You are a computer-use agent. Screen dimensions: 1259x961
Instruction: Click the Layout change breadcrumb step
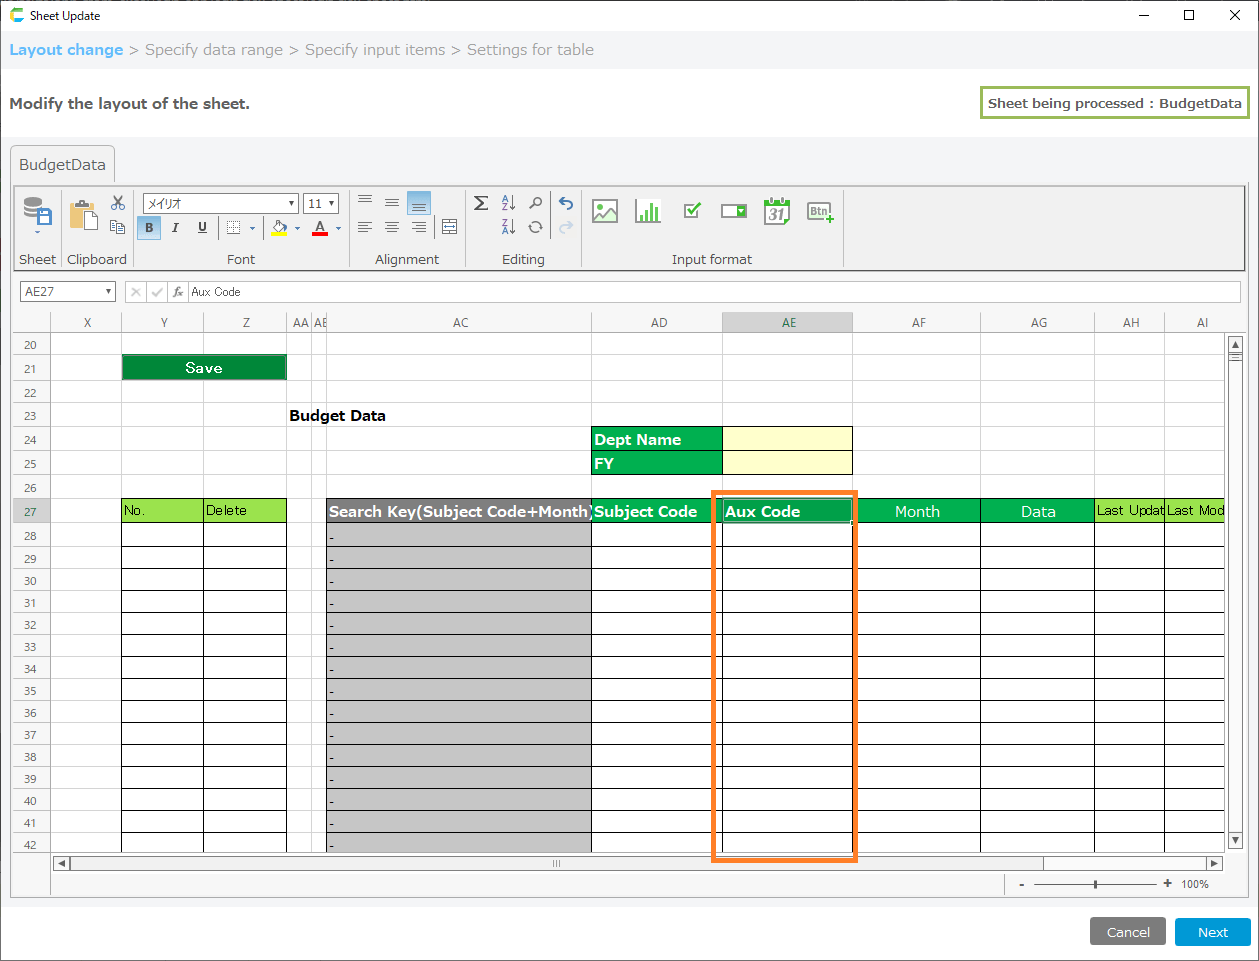pos(66,50)
